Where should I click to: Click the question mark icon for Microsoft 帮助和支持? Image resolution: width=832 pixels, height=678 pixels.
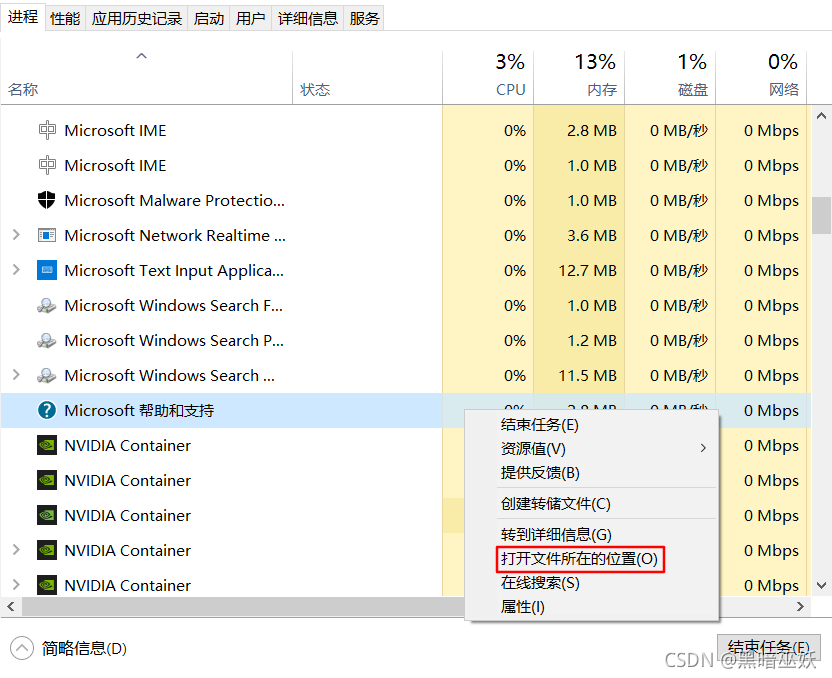[x=47, y=410]
